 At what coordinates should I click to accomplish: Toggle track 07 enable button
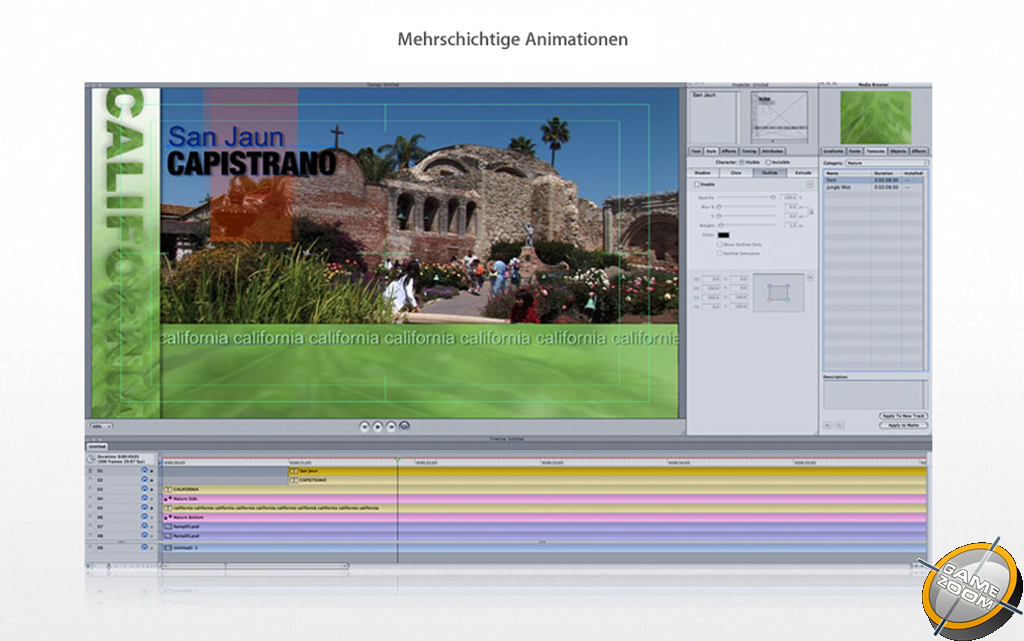[144, 525]
